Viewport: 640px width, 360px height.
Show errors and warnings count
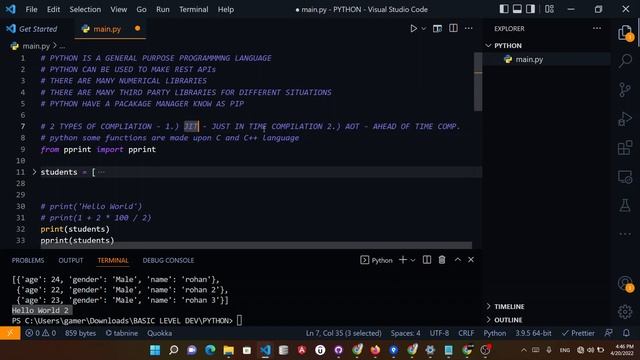point(40,333)
